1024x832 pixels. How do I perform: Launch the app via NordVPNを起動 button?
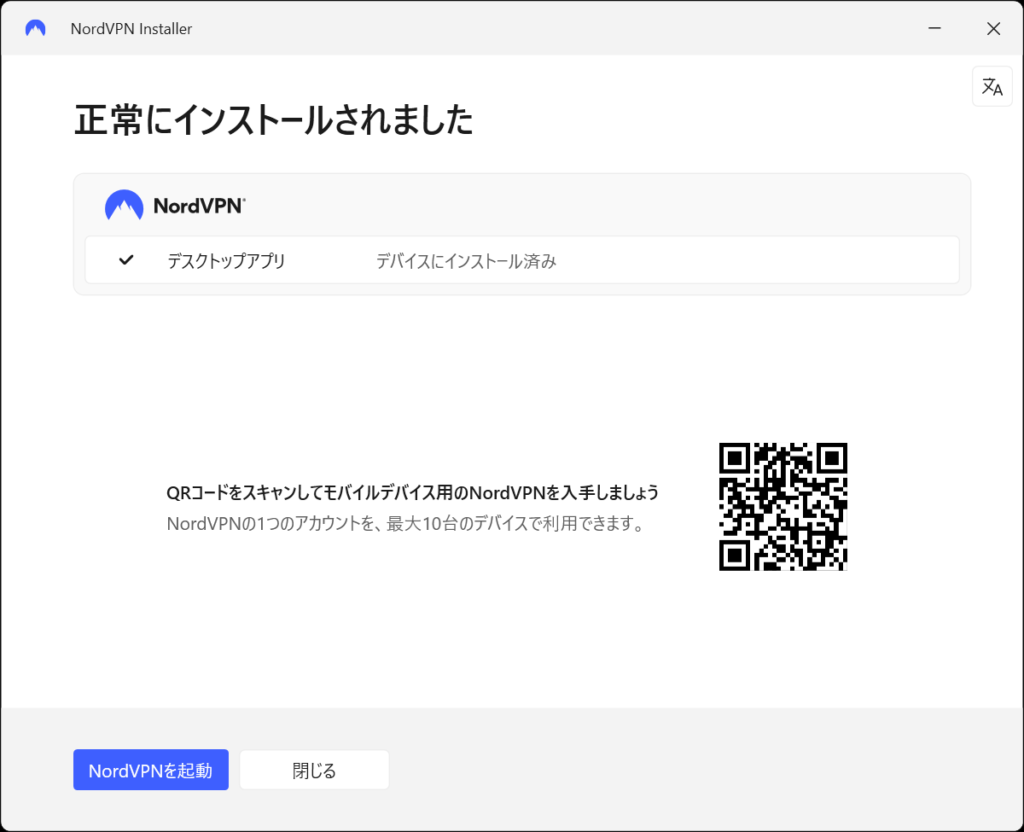(151, 770)
